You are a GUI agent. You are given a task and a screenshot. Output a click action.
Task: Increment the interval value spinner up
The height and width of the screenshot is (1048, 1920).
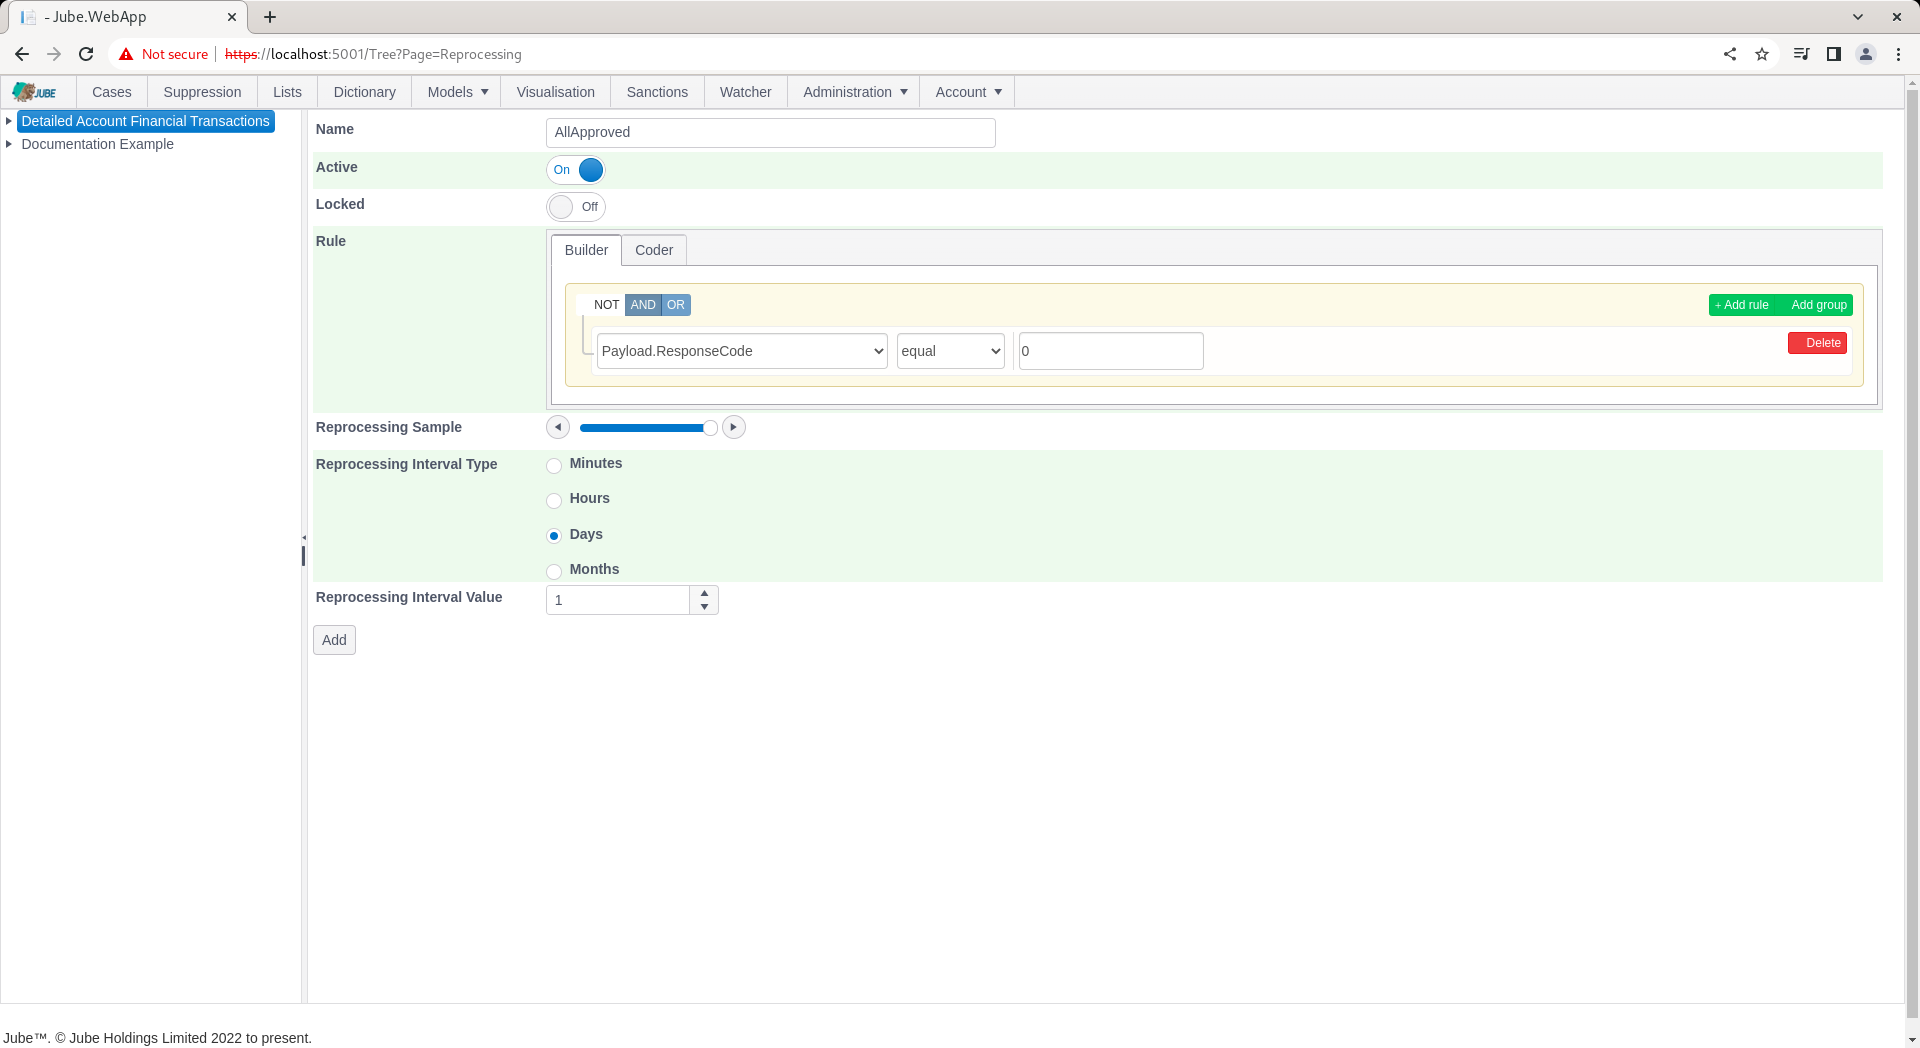[x=704, y=594]
